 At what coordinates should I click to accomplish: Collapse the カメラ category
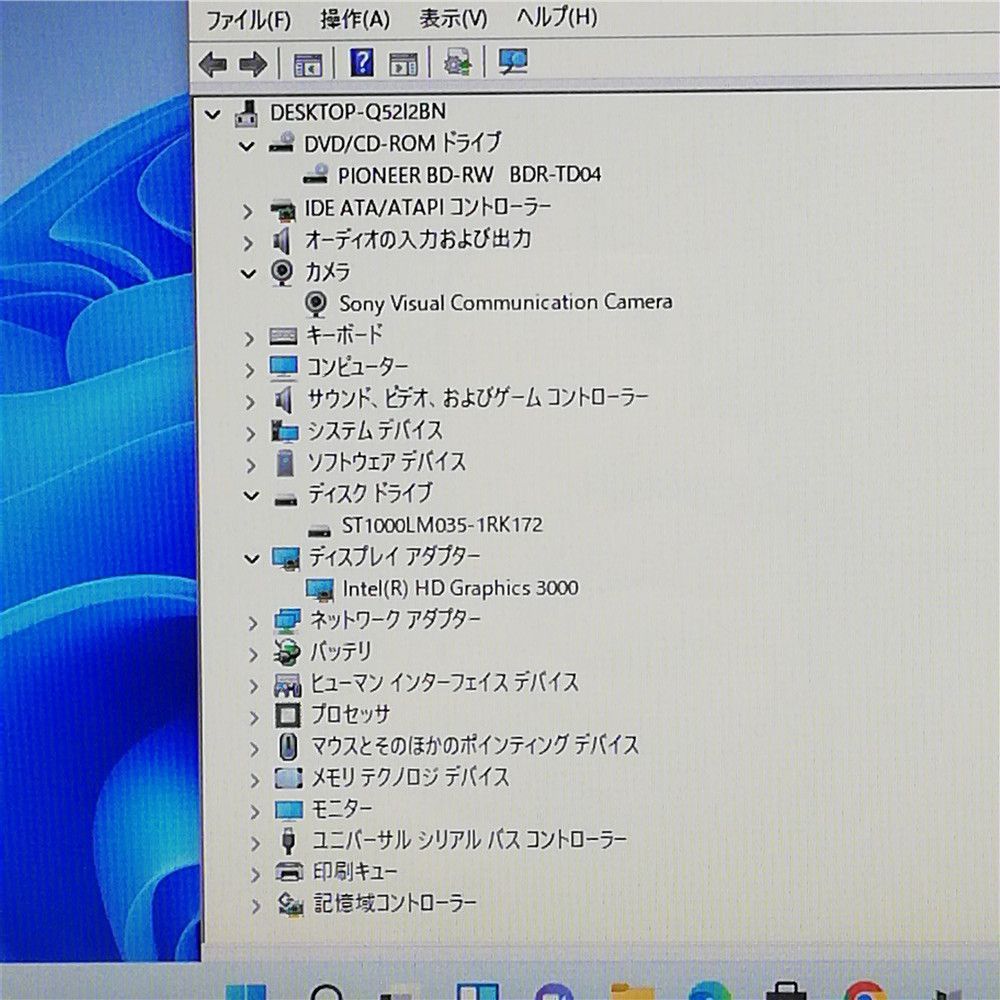(x=247, y=274)
